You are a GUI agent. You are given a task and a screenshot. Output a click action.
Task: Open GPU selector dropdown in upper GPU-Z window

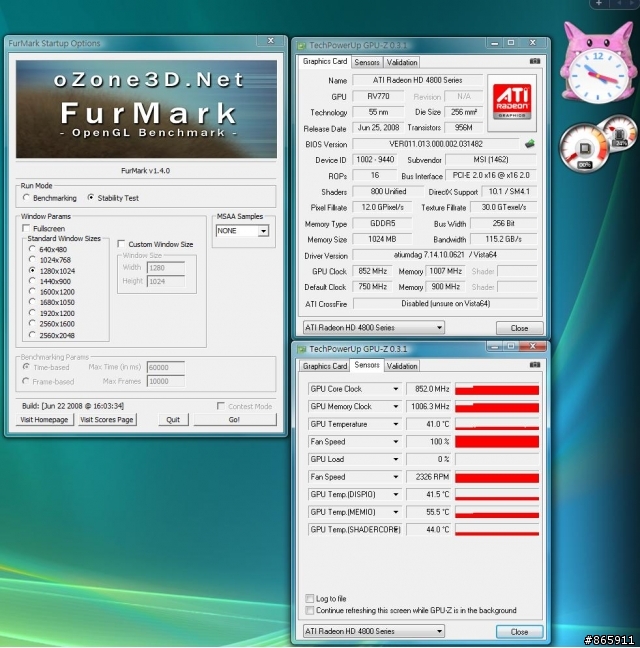coord(440,328)
